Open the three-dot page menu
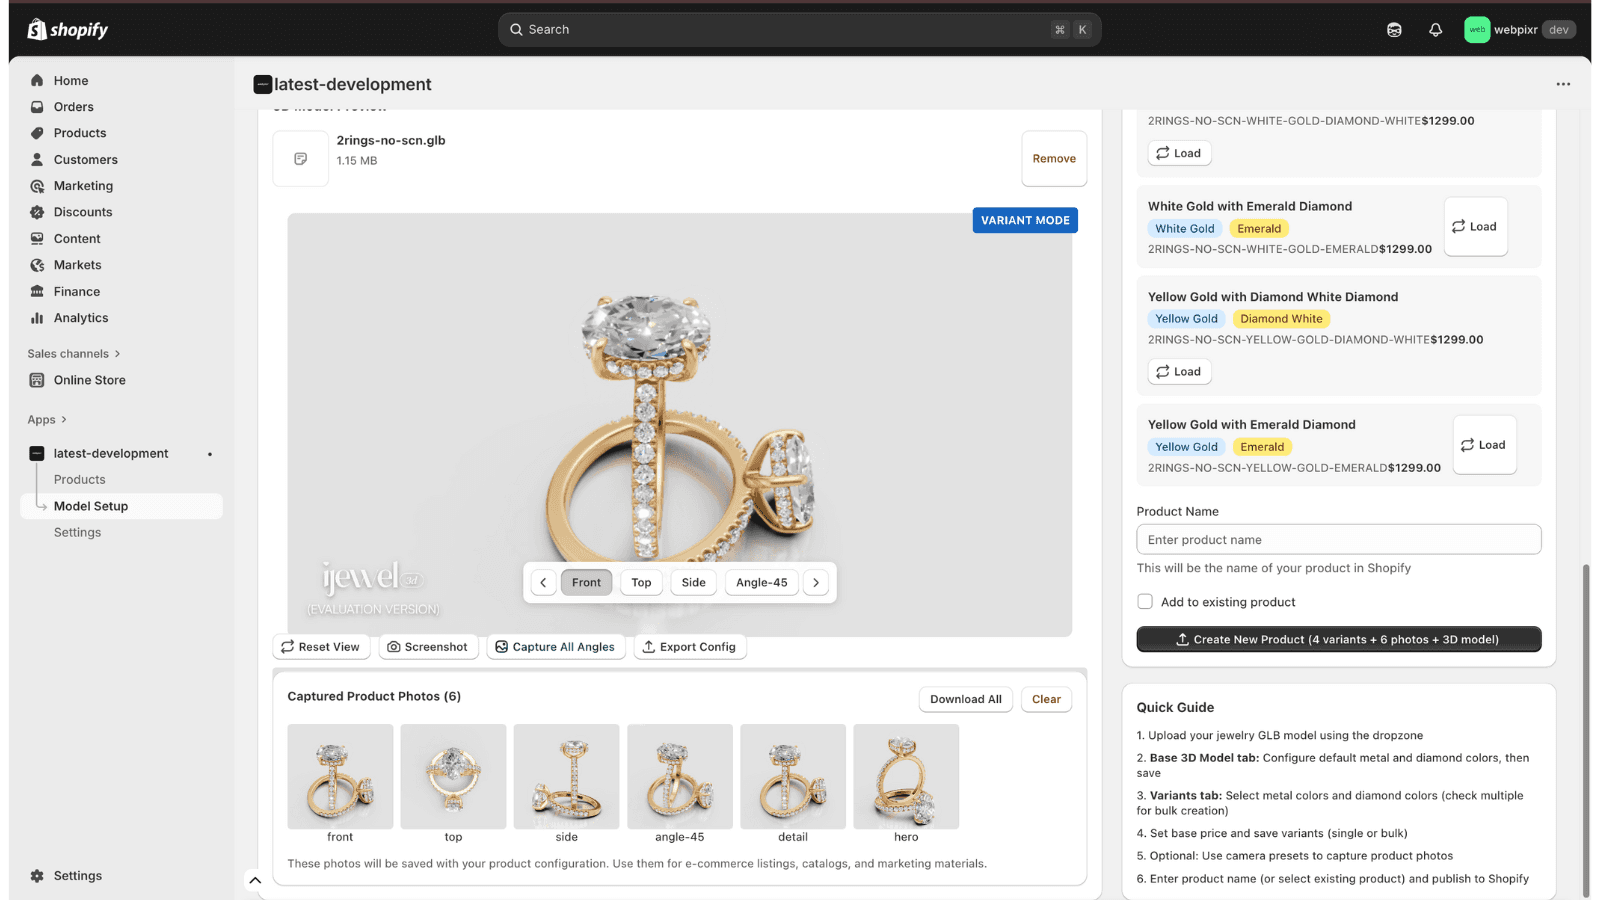Viewport: 1600px width, 900px height. [x=1563, y=85]
